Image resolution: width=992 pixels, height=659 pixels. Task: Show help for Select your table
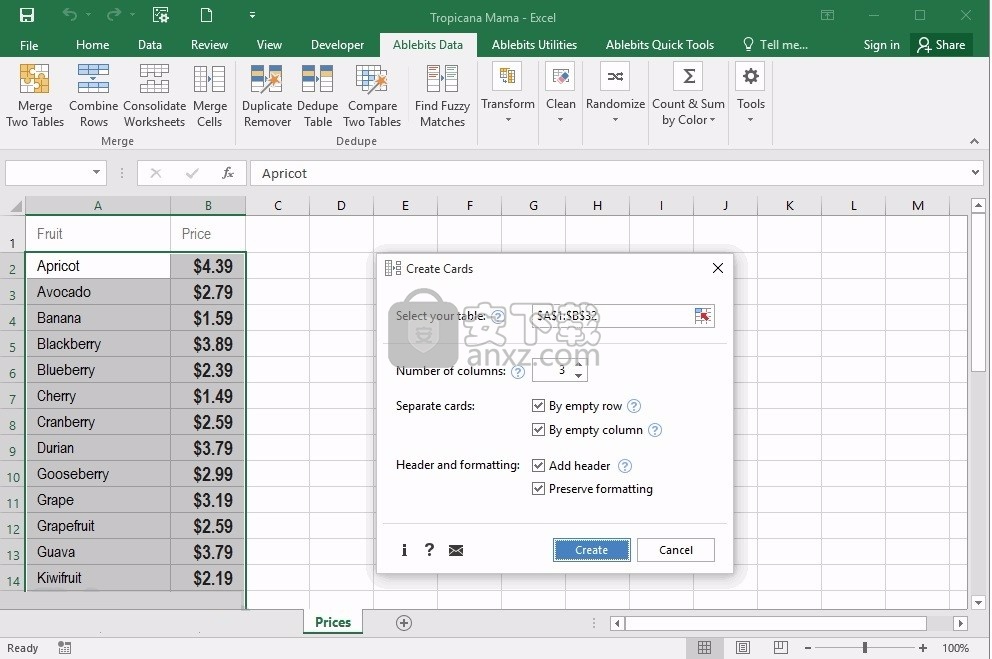pyautogui.click(x=498, y=316)
